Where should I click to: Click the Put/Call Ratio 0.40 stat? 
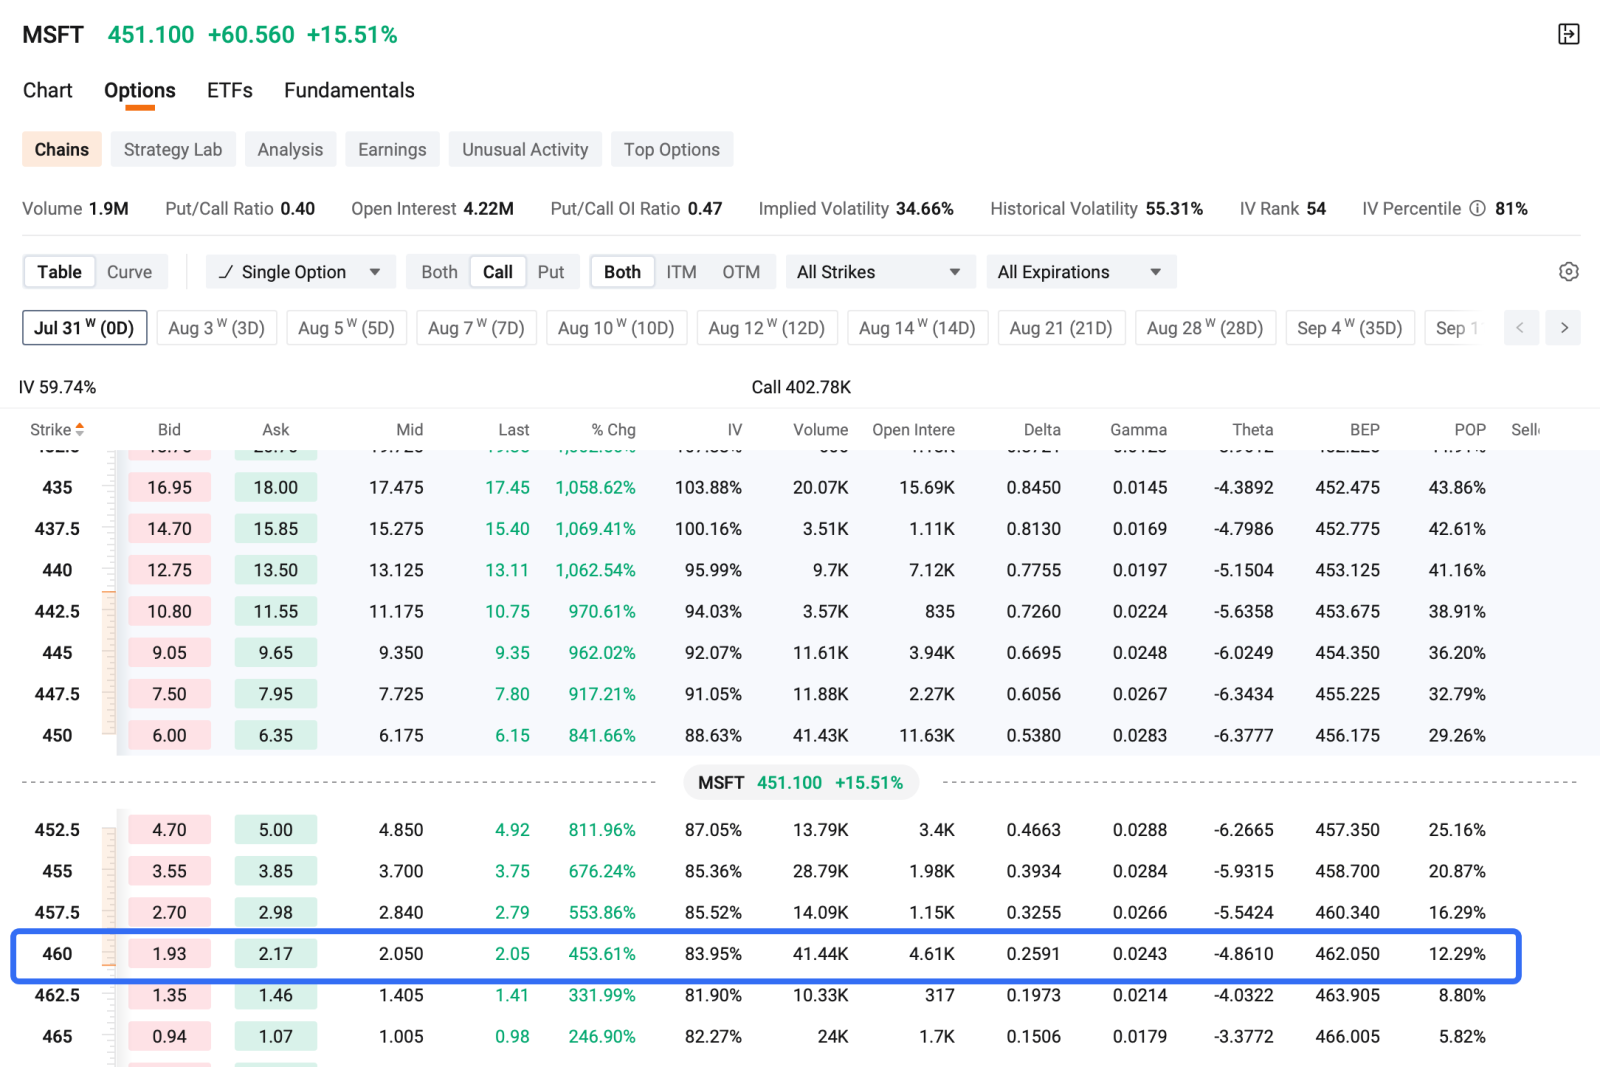pyautogui.click(x=240, y=209)
